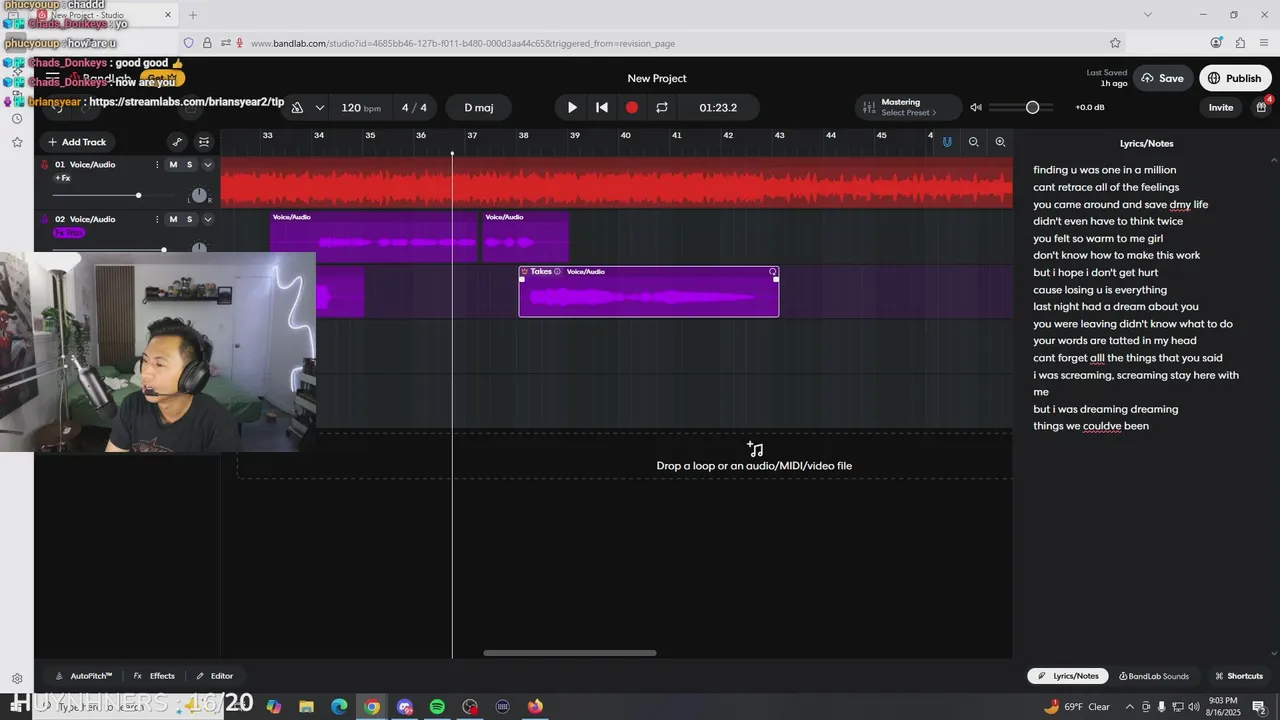
Task: Open Microsoft Edge from the taskbar
Action: tap(339, 707)
